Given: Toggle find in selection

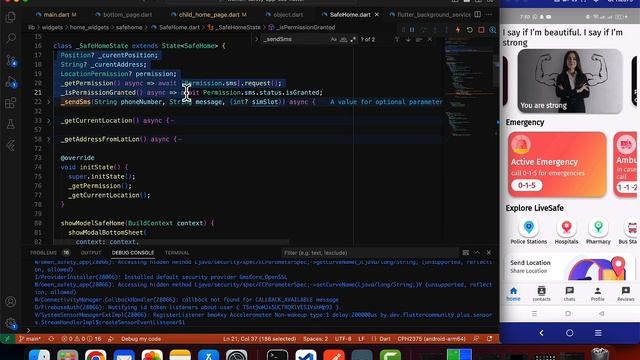Looking at the screenshot, I should point(419,40).
